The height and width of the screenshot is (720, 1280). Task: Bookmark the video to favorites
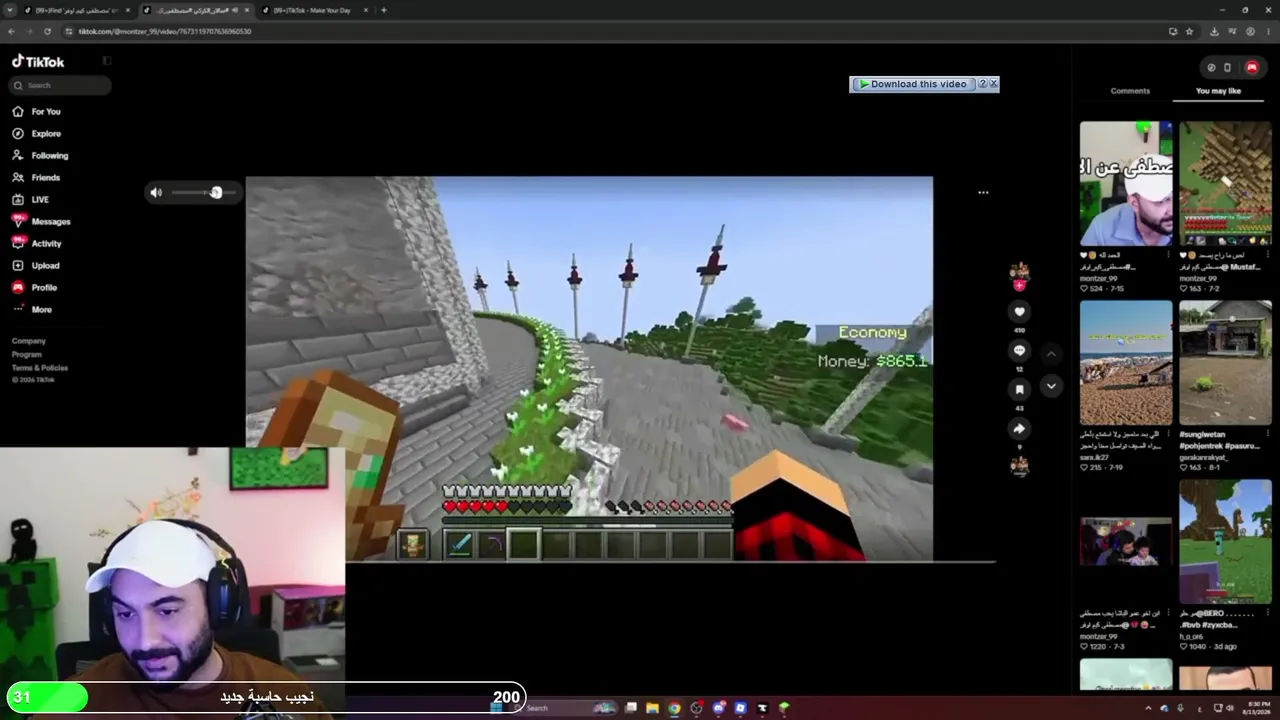[x=1019, y=389]
